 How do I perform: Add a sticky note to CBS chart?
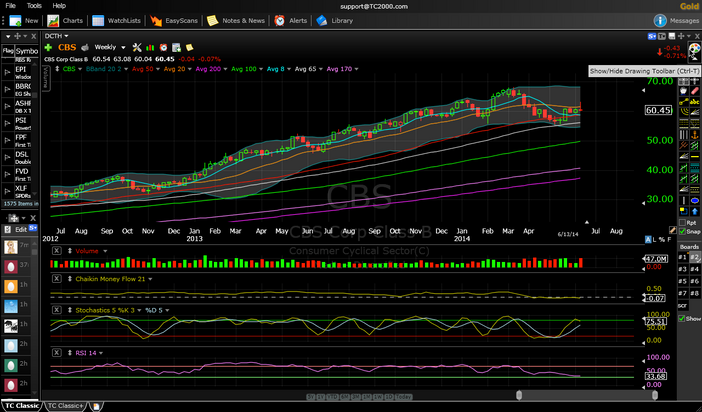coord(189,47)
